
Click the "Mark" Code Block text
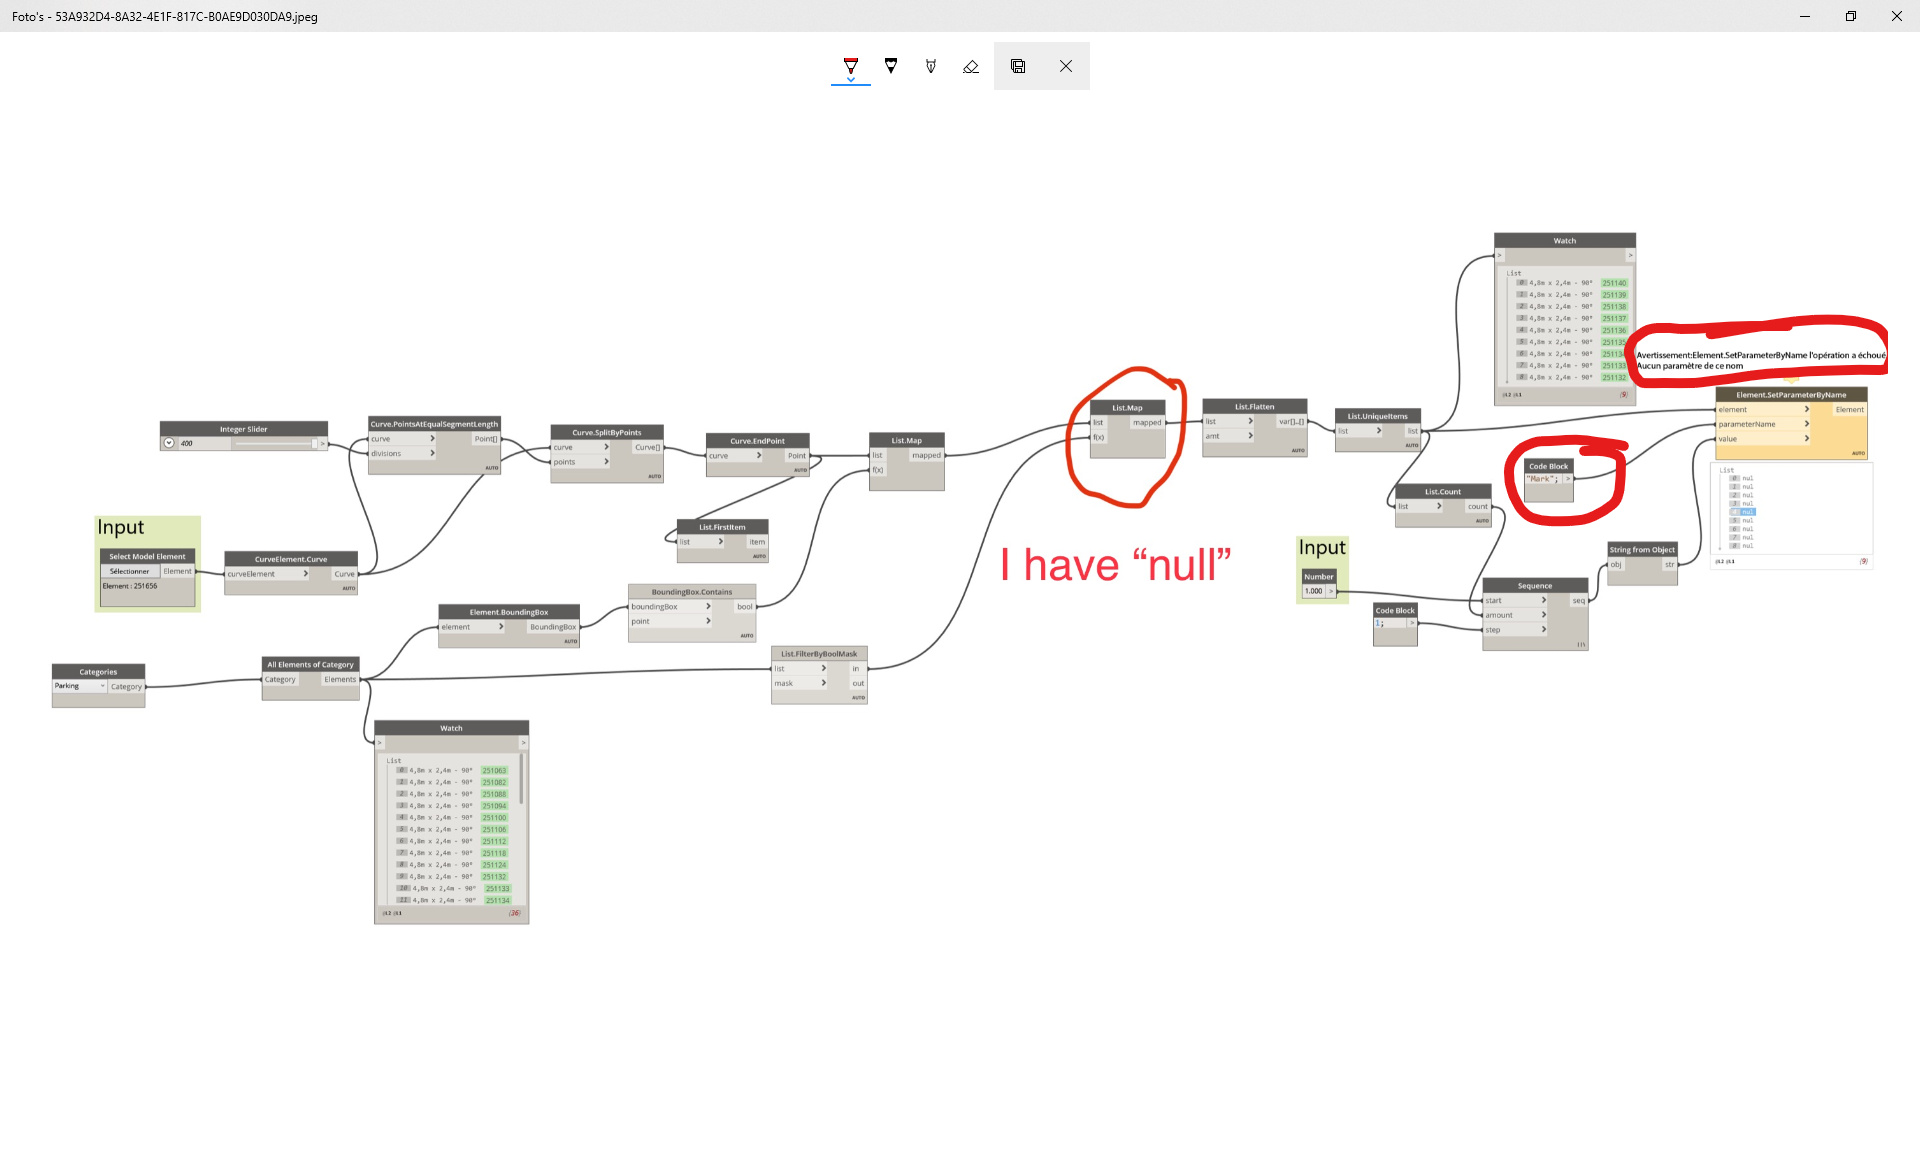[x=1541, y=479]
